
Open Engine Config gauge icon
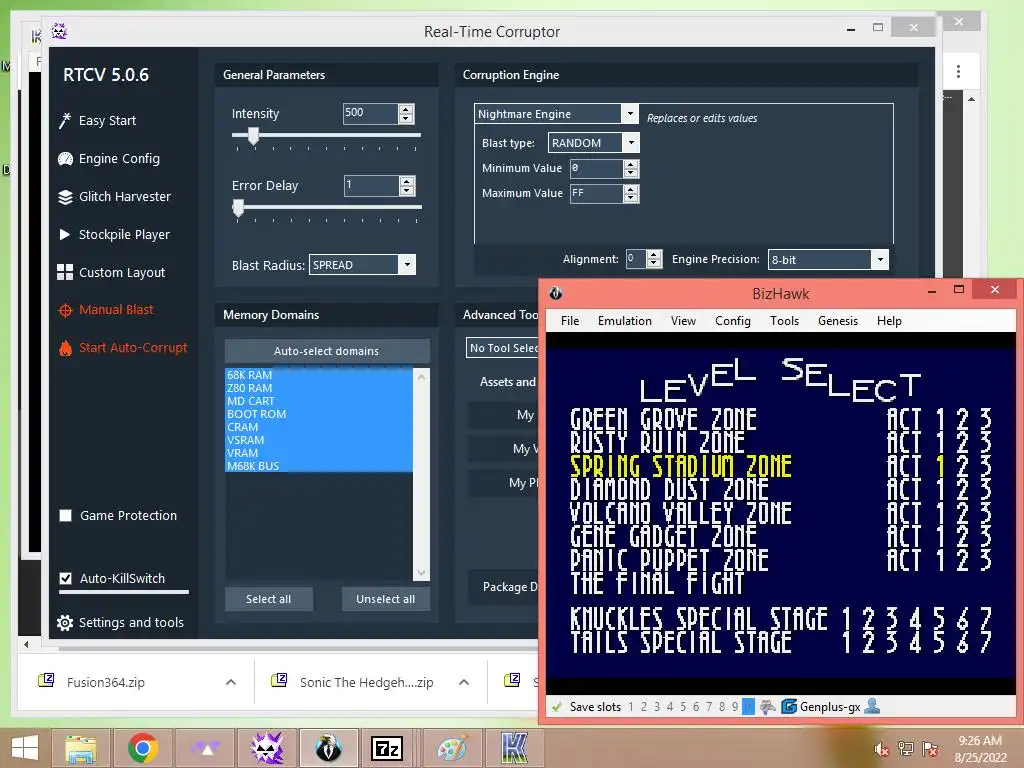(65, 159)
